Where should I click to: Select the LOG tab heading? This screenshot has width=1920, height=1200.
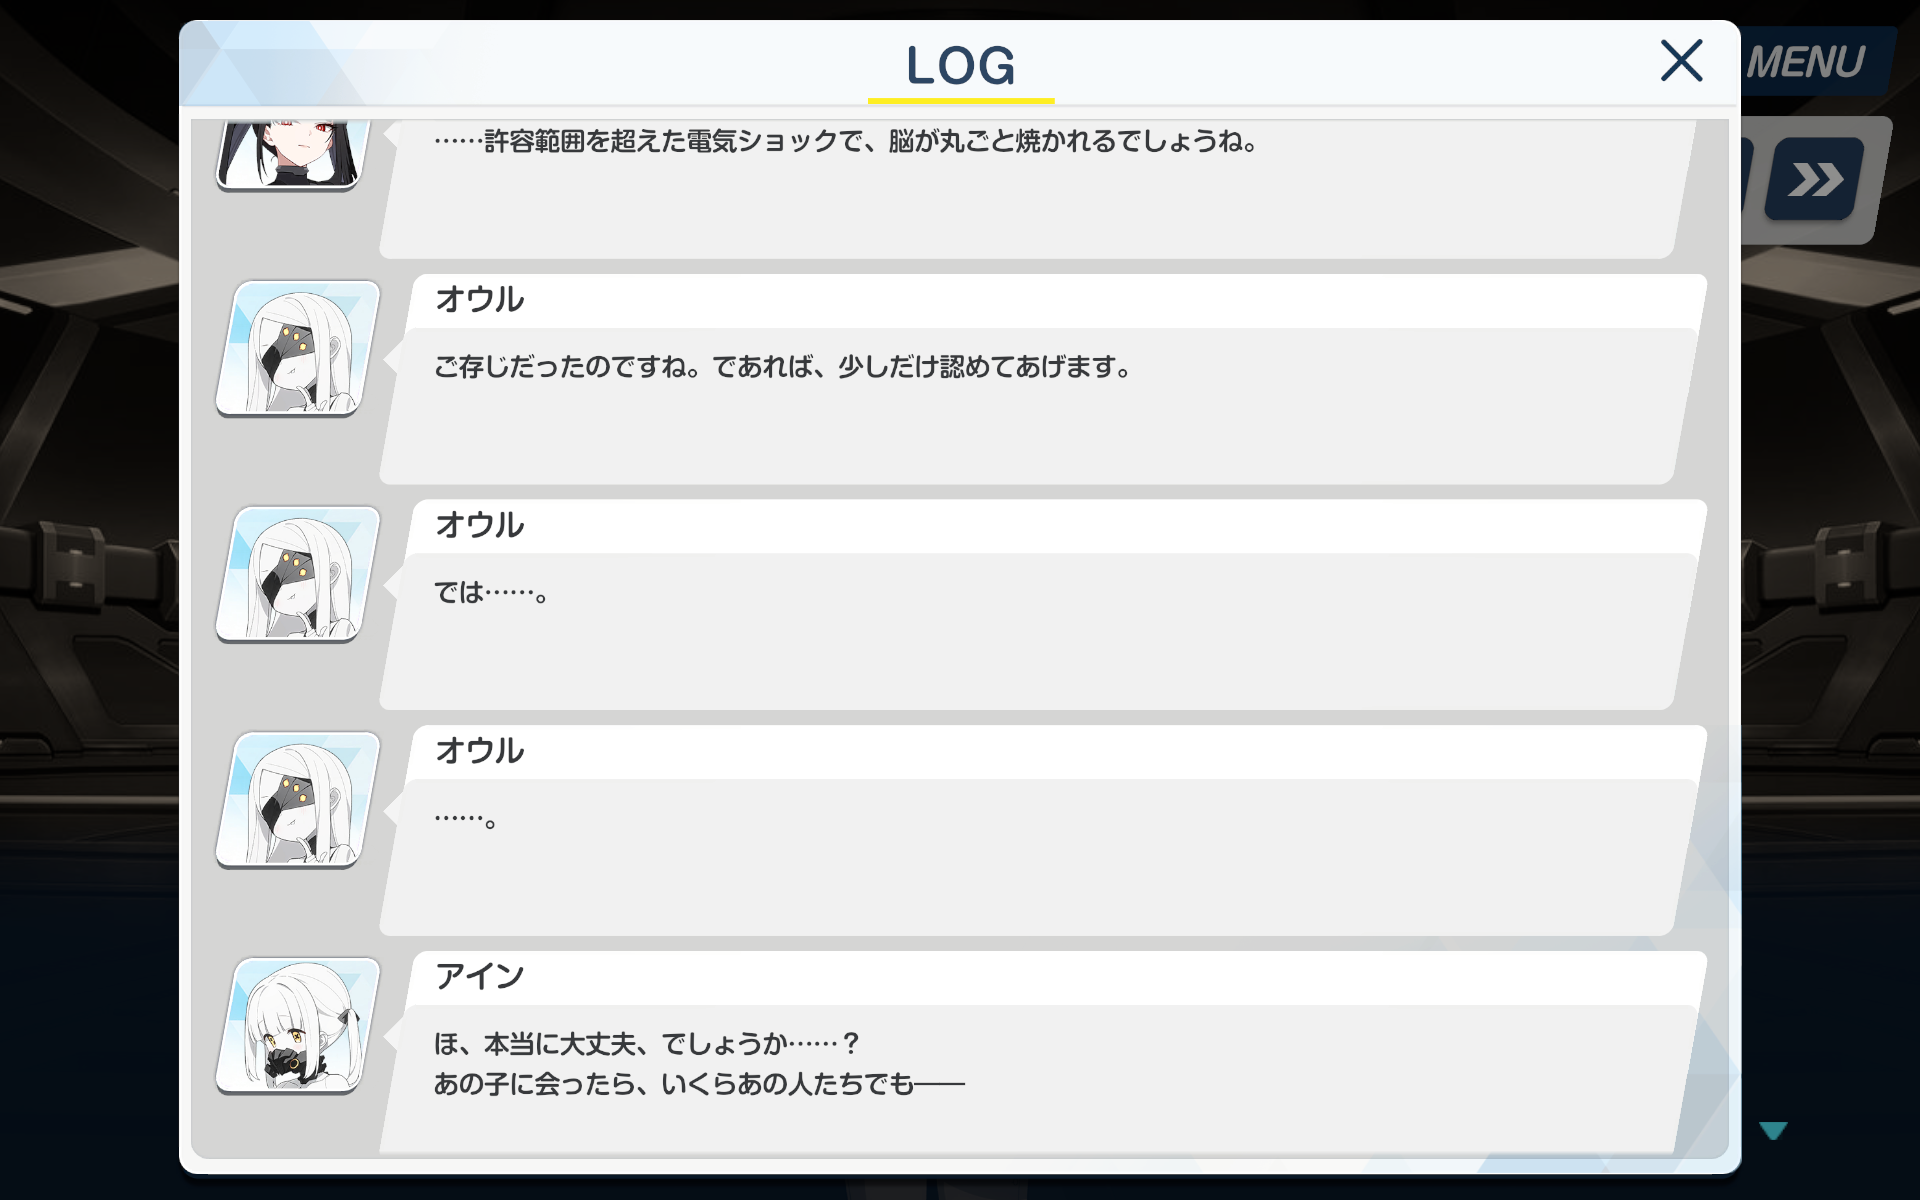961,66
